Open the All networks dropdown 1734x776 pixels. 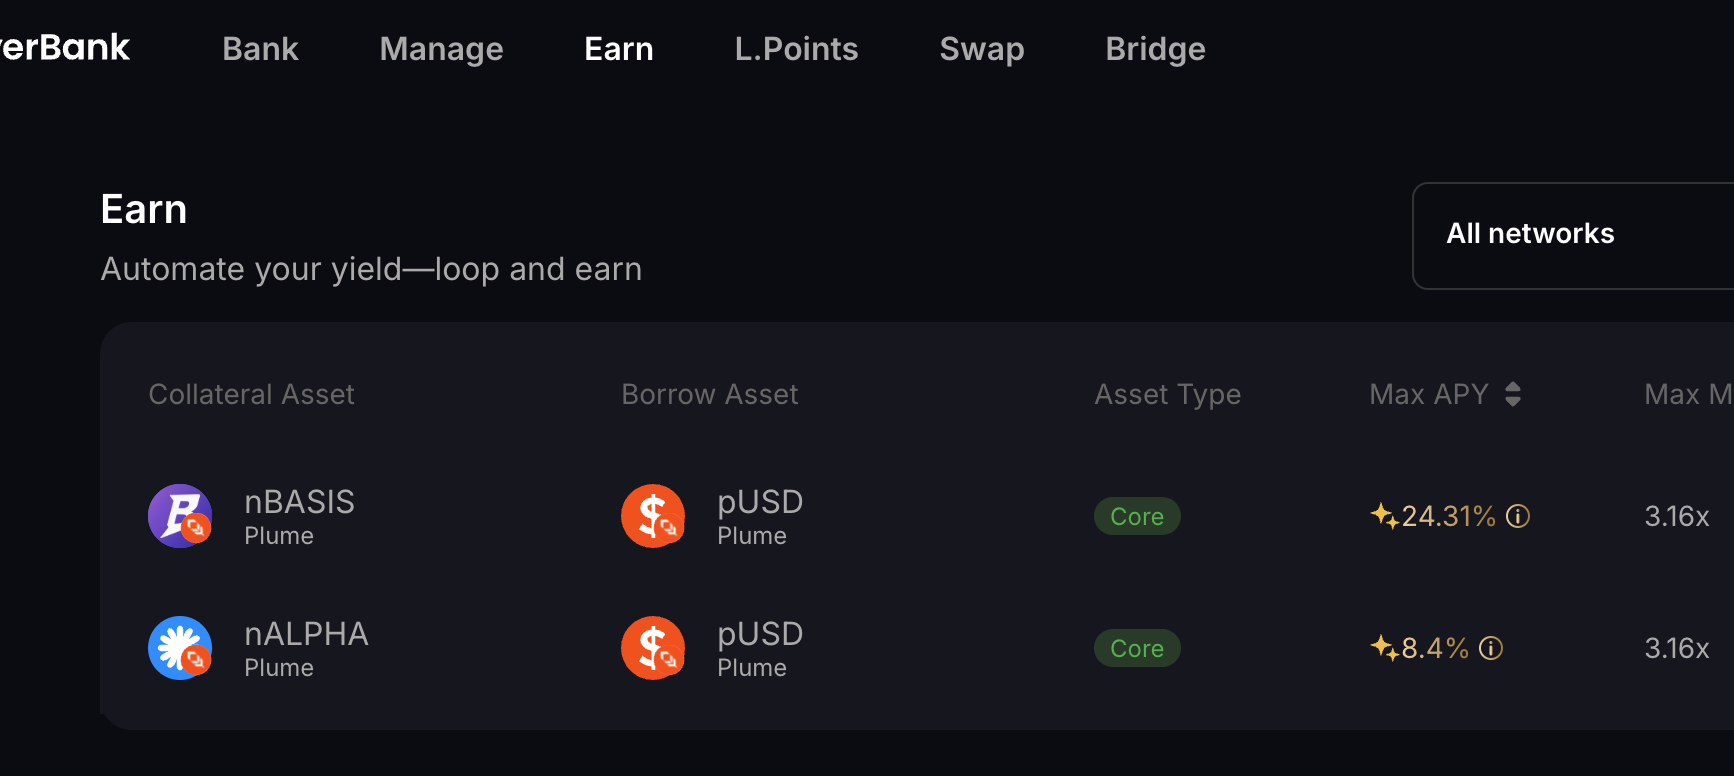pyautogui.click(x=1572, y=235)
